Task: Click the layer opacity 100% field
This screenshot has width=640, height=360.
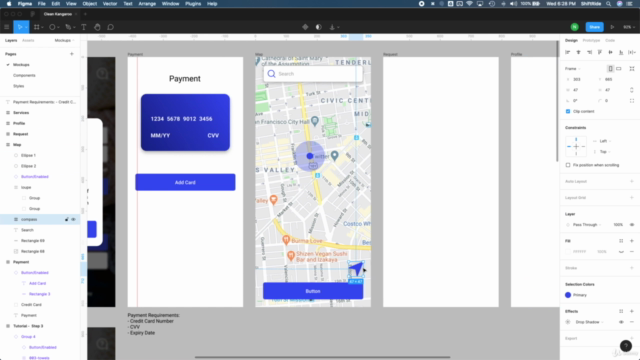Action: (x=618, y=224)
